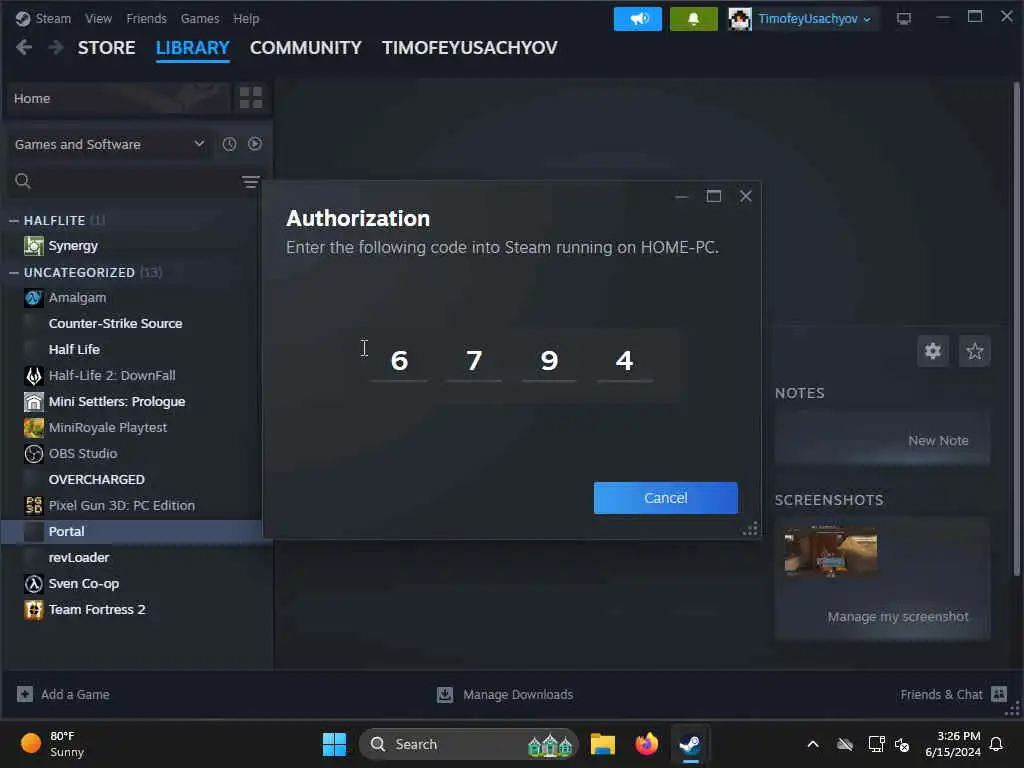Open library filter options icon

point(251,181)
